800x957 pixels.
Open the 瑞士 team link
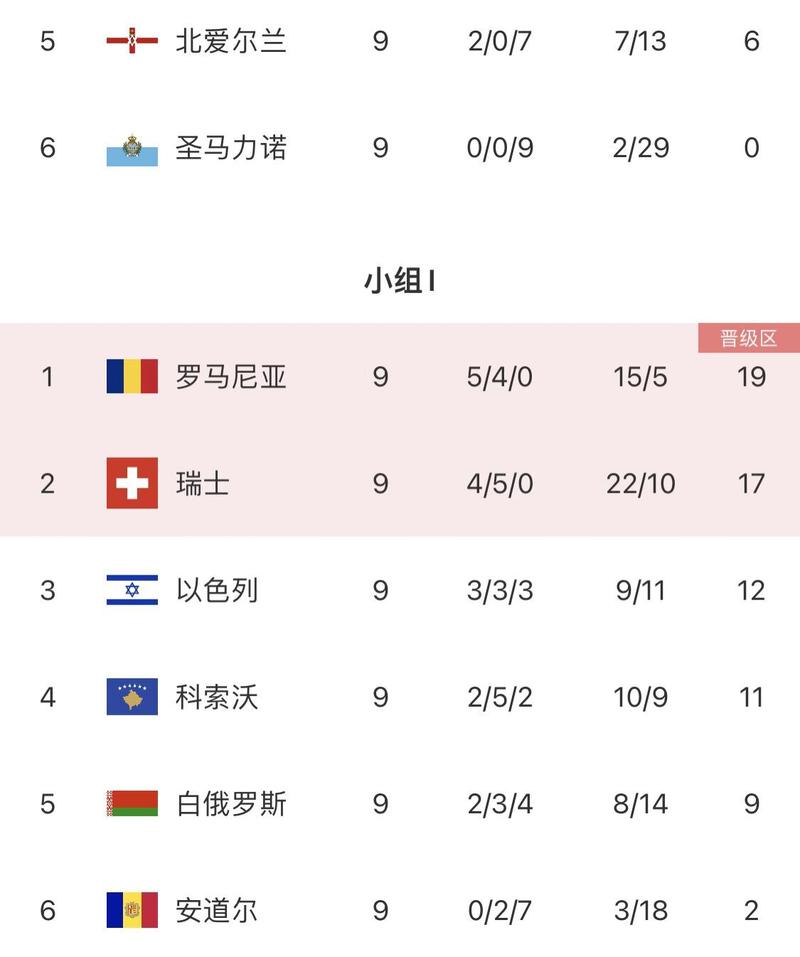coord(203,484)
